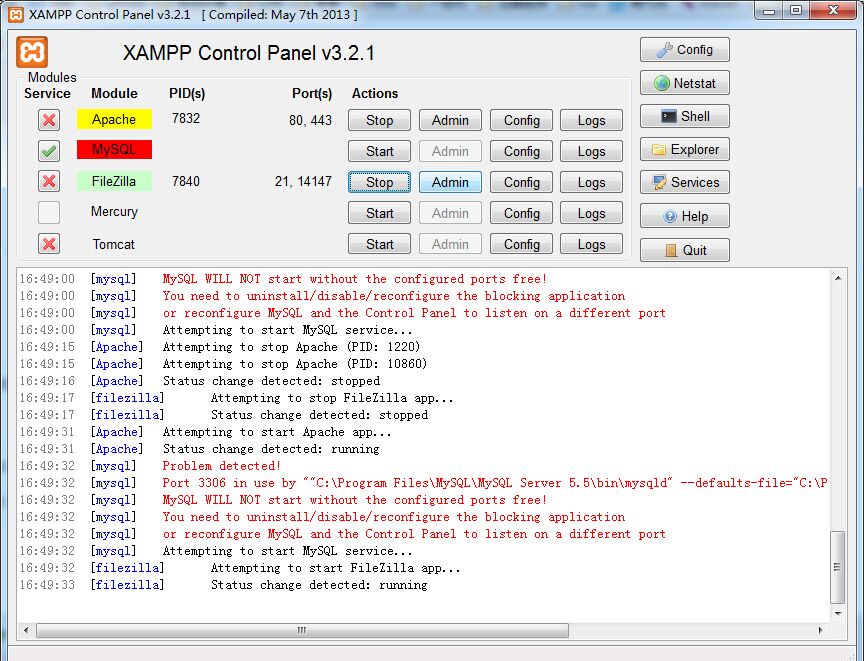Open Config with the wrench icon
Image resolution: width=864 pixels, height=661 pixels.
click(x=684, y=50)
